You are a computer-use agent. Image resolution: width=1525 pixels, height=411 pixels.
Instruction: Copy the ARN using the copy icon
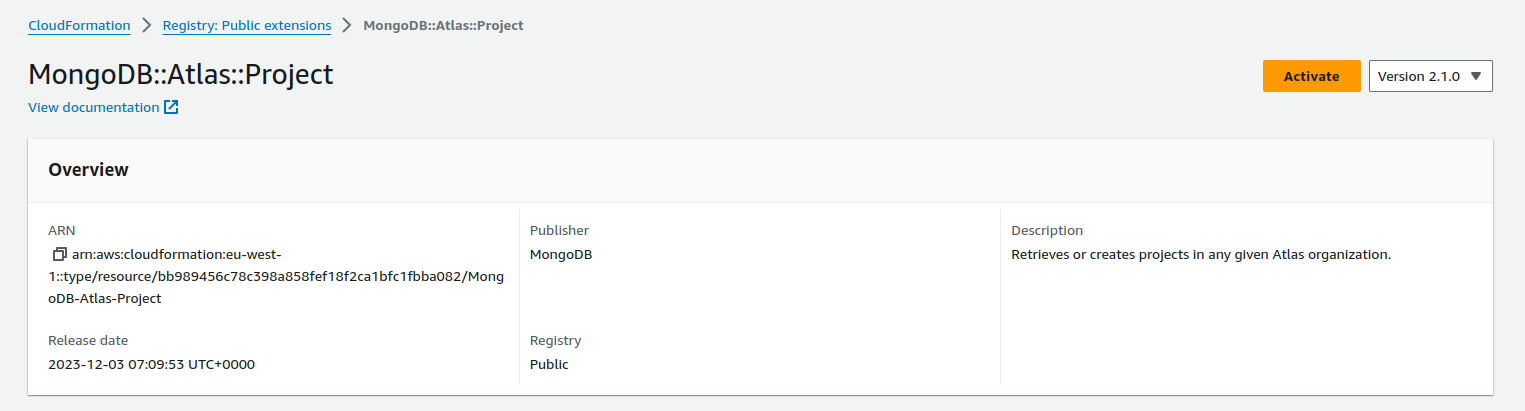click(x=59, y=255)
